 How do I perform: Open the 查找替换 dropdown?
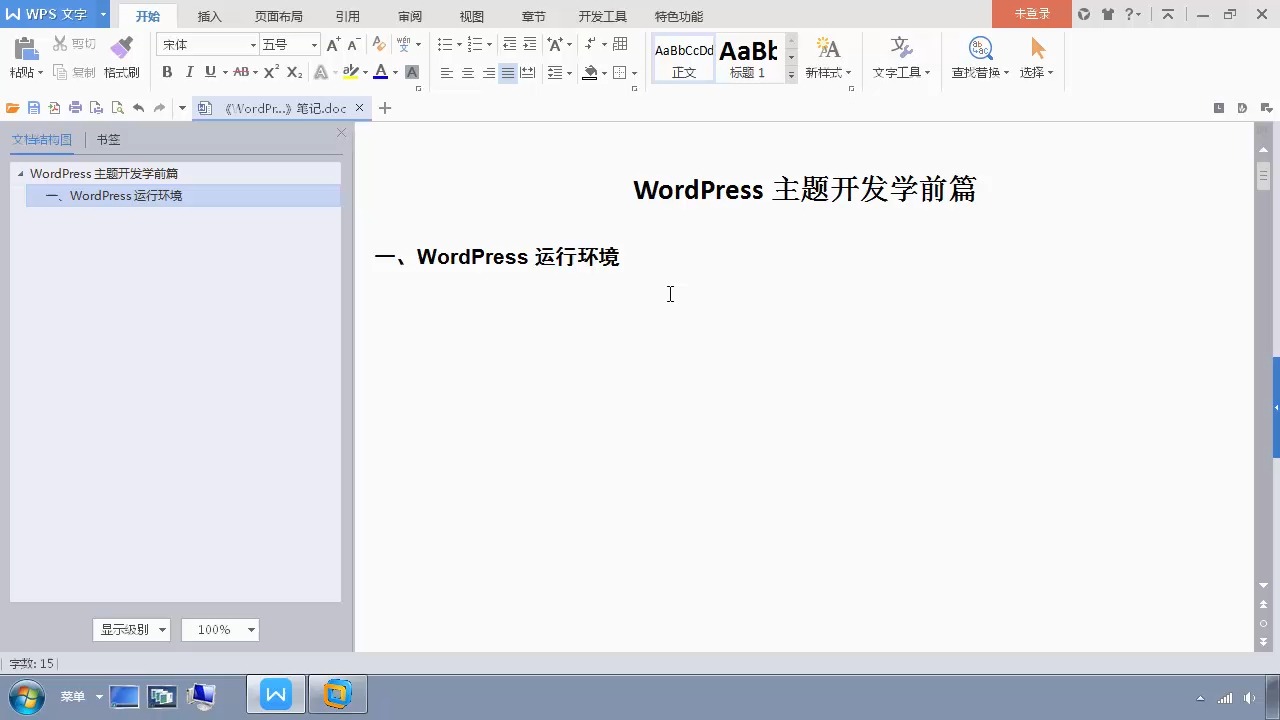click(980, 58)
